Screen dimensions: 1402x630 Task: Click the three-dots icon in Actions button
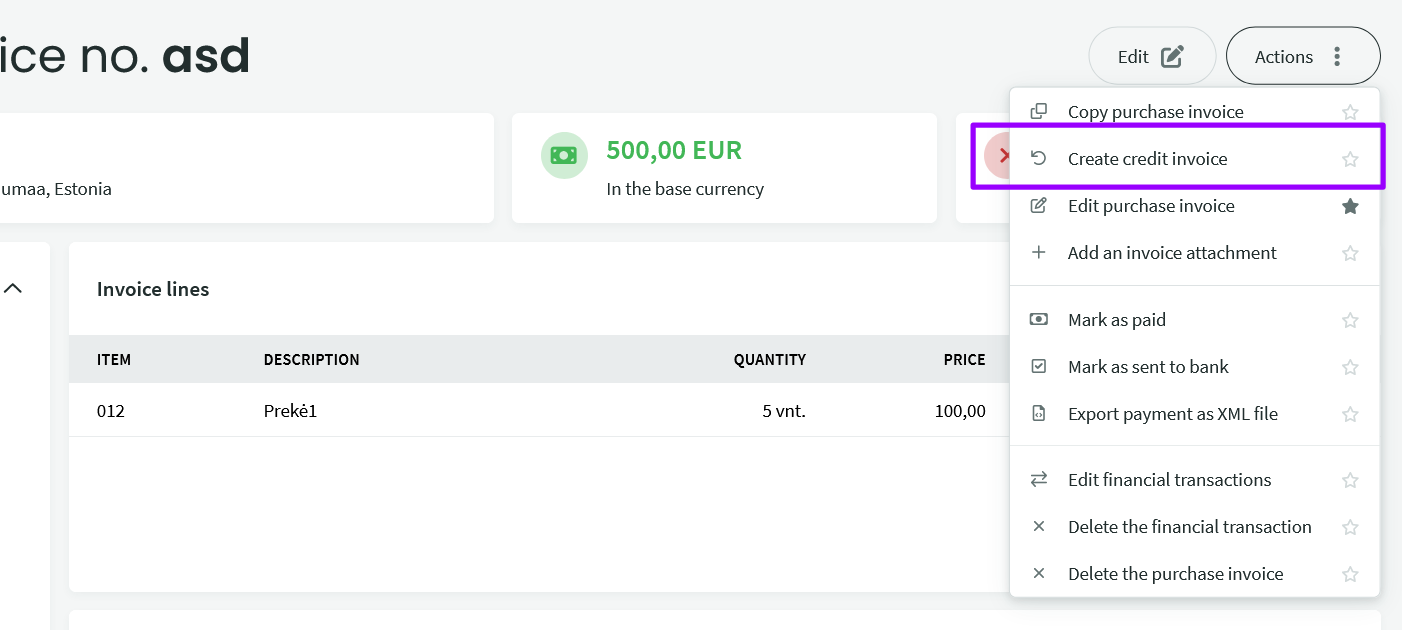[1337, 57]
